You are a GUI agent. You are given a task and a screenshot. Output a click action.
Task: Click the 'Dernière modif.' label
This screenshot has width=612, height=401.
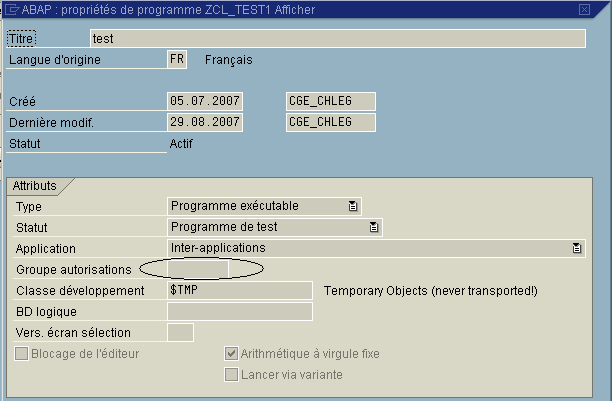[x=52, y=123]
